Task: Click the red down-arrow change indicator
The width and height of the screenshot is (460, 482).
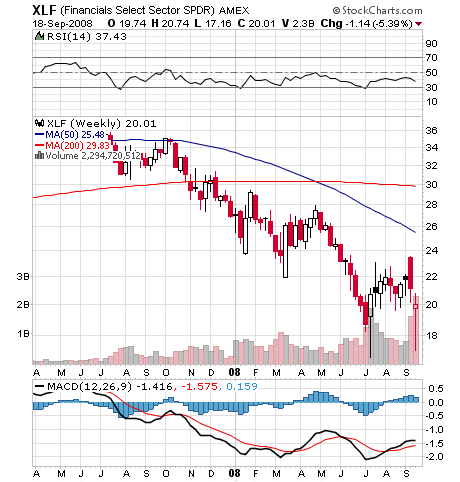Action: click(x=419, y=24)
